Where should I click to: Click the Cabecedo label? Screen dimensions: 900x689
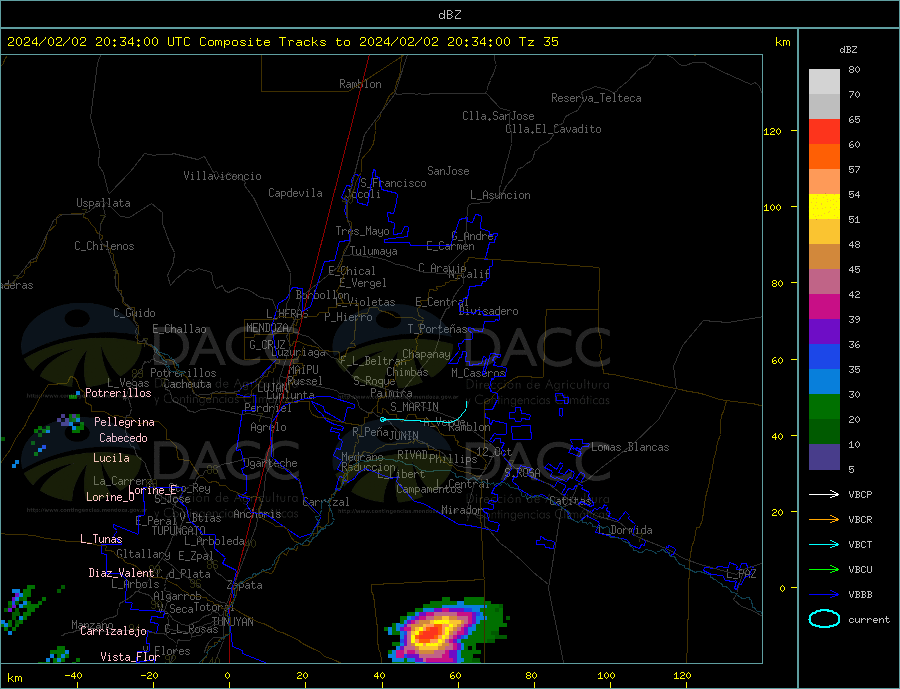pos(123,438)
